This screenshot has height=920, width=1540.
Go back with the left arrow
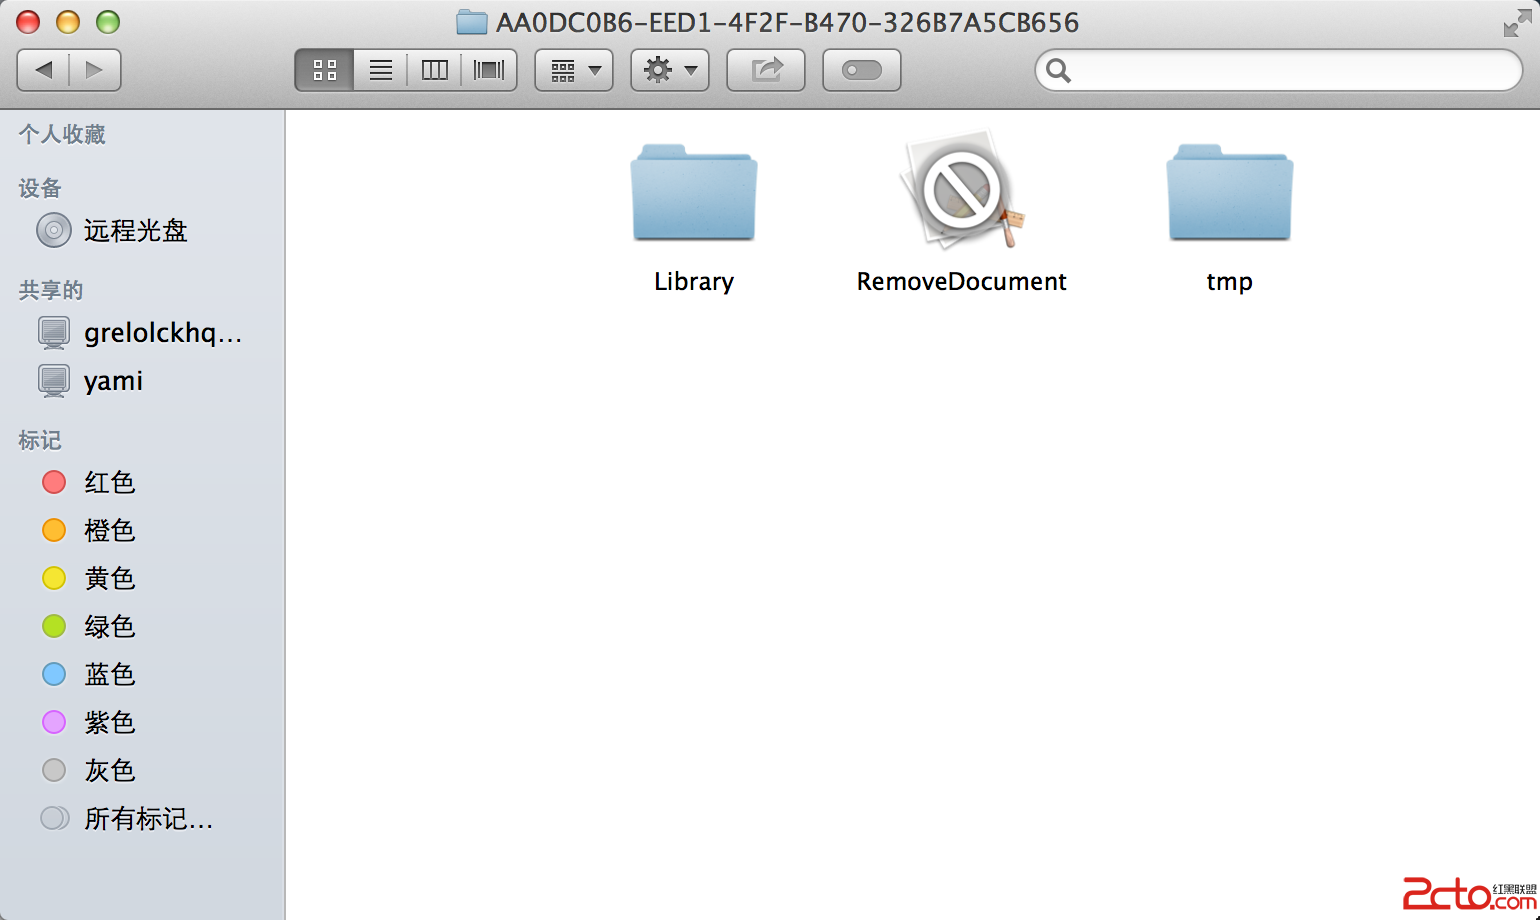[x=44, y=70]
